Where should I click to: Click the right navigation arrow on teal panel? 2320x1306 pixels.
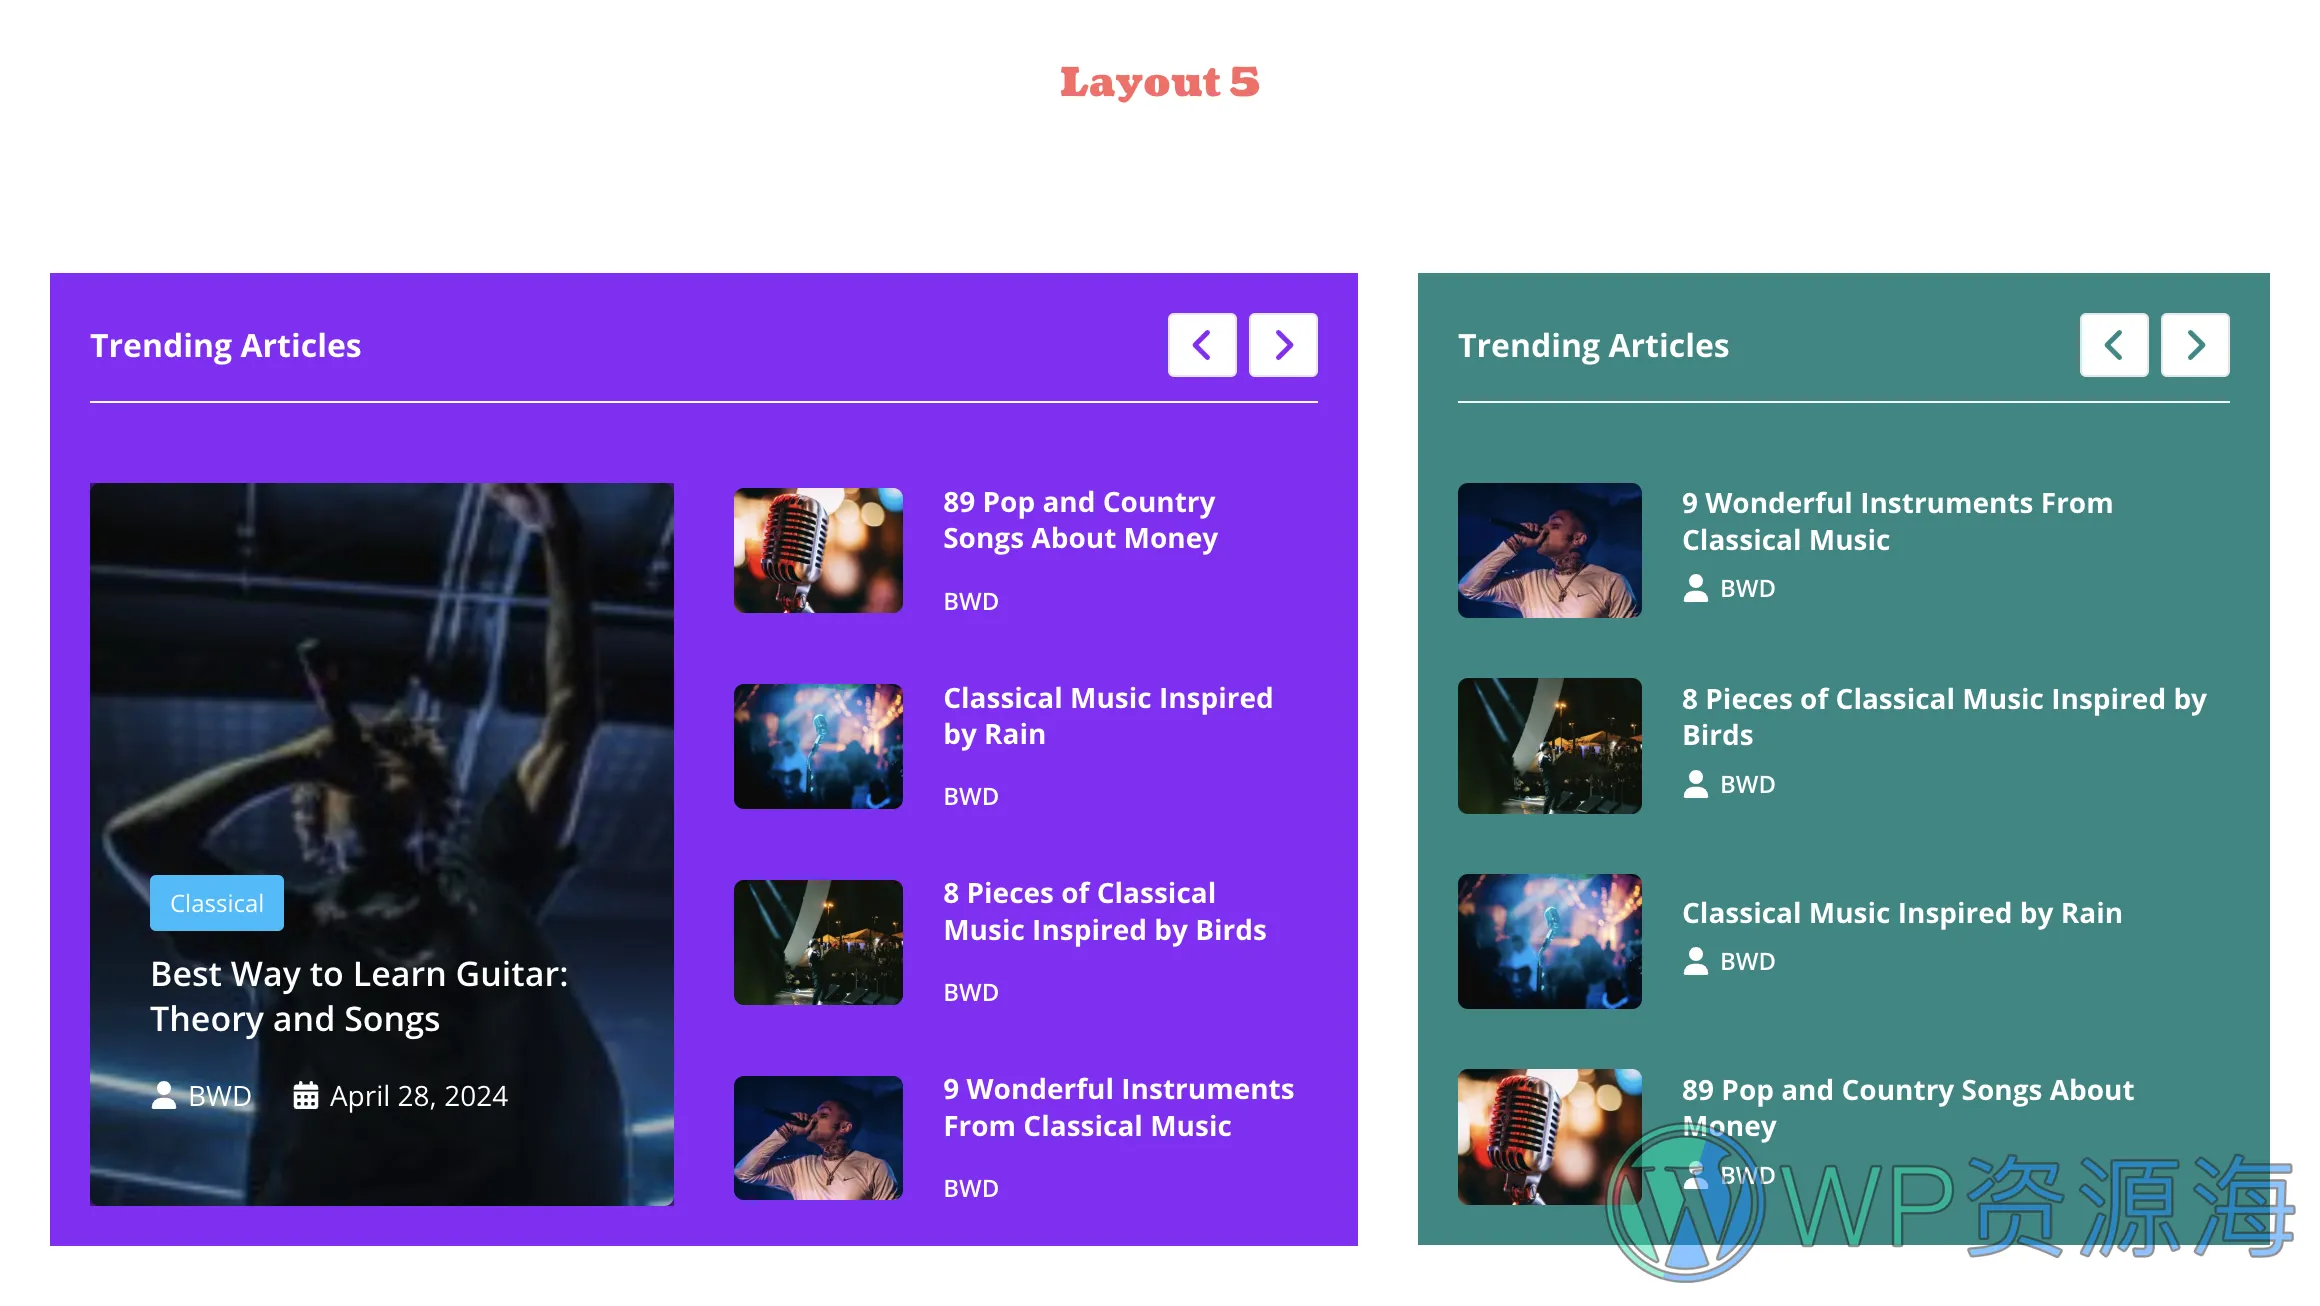click(x=2196, y=346)
